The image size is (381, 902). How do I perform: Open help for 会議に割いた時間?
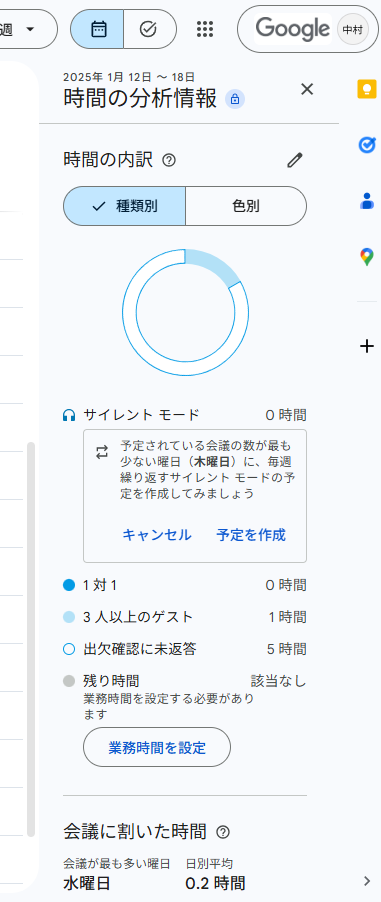pos(223,832)
